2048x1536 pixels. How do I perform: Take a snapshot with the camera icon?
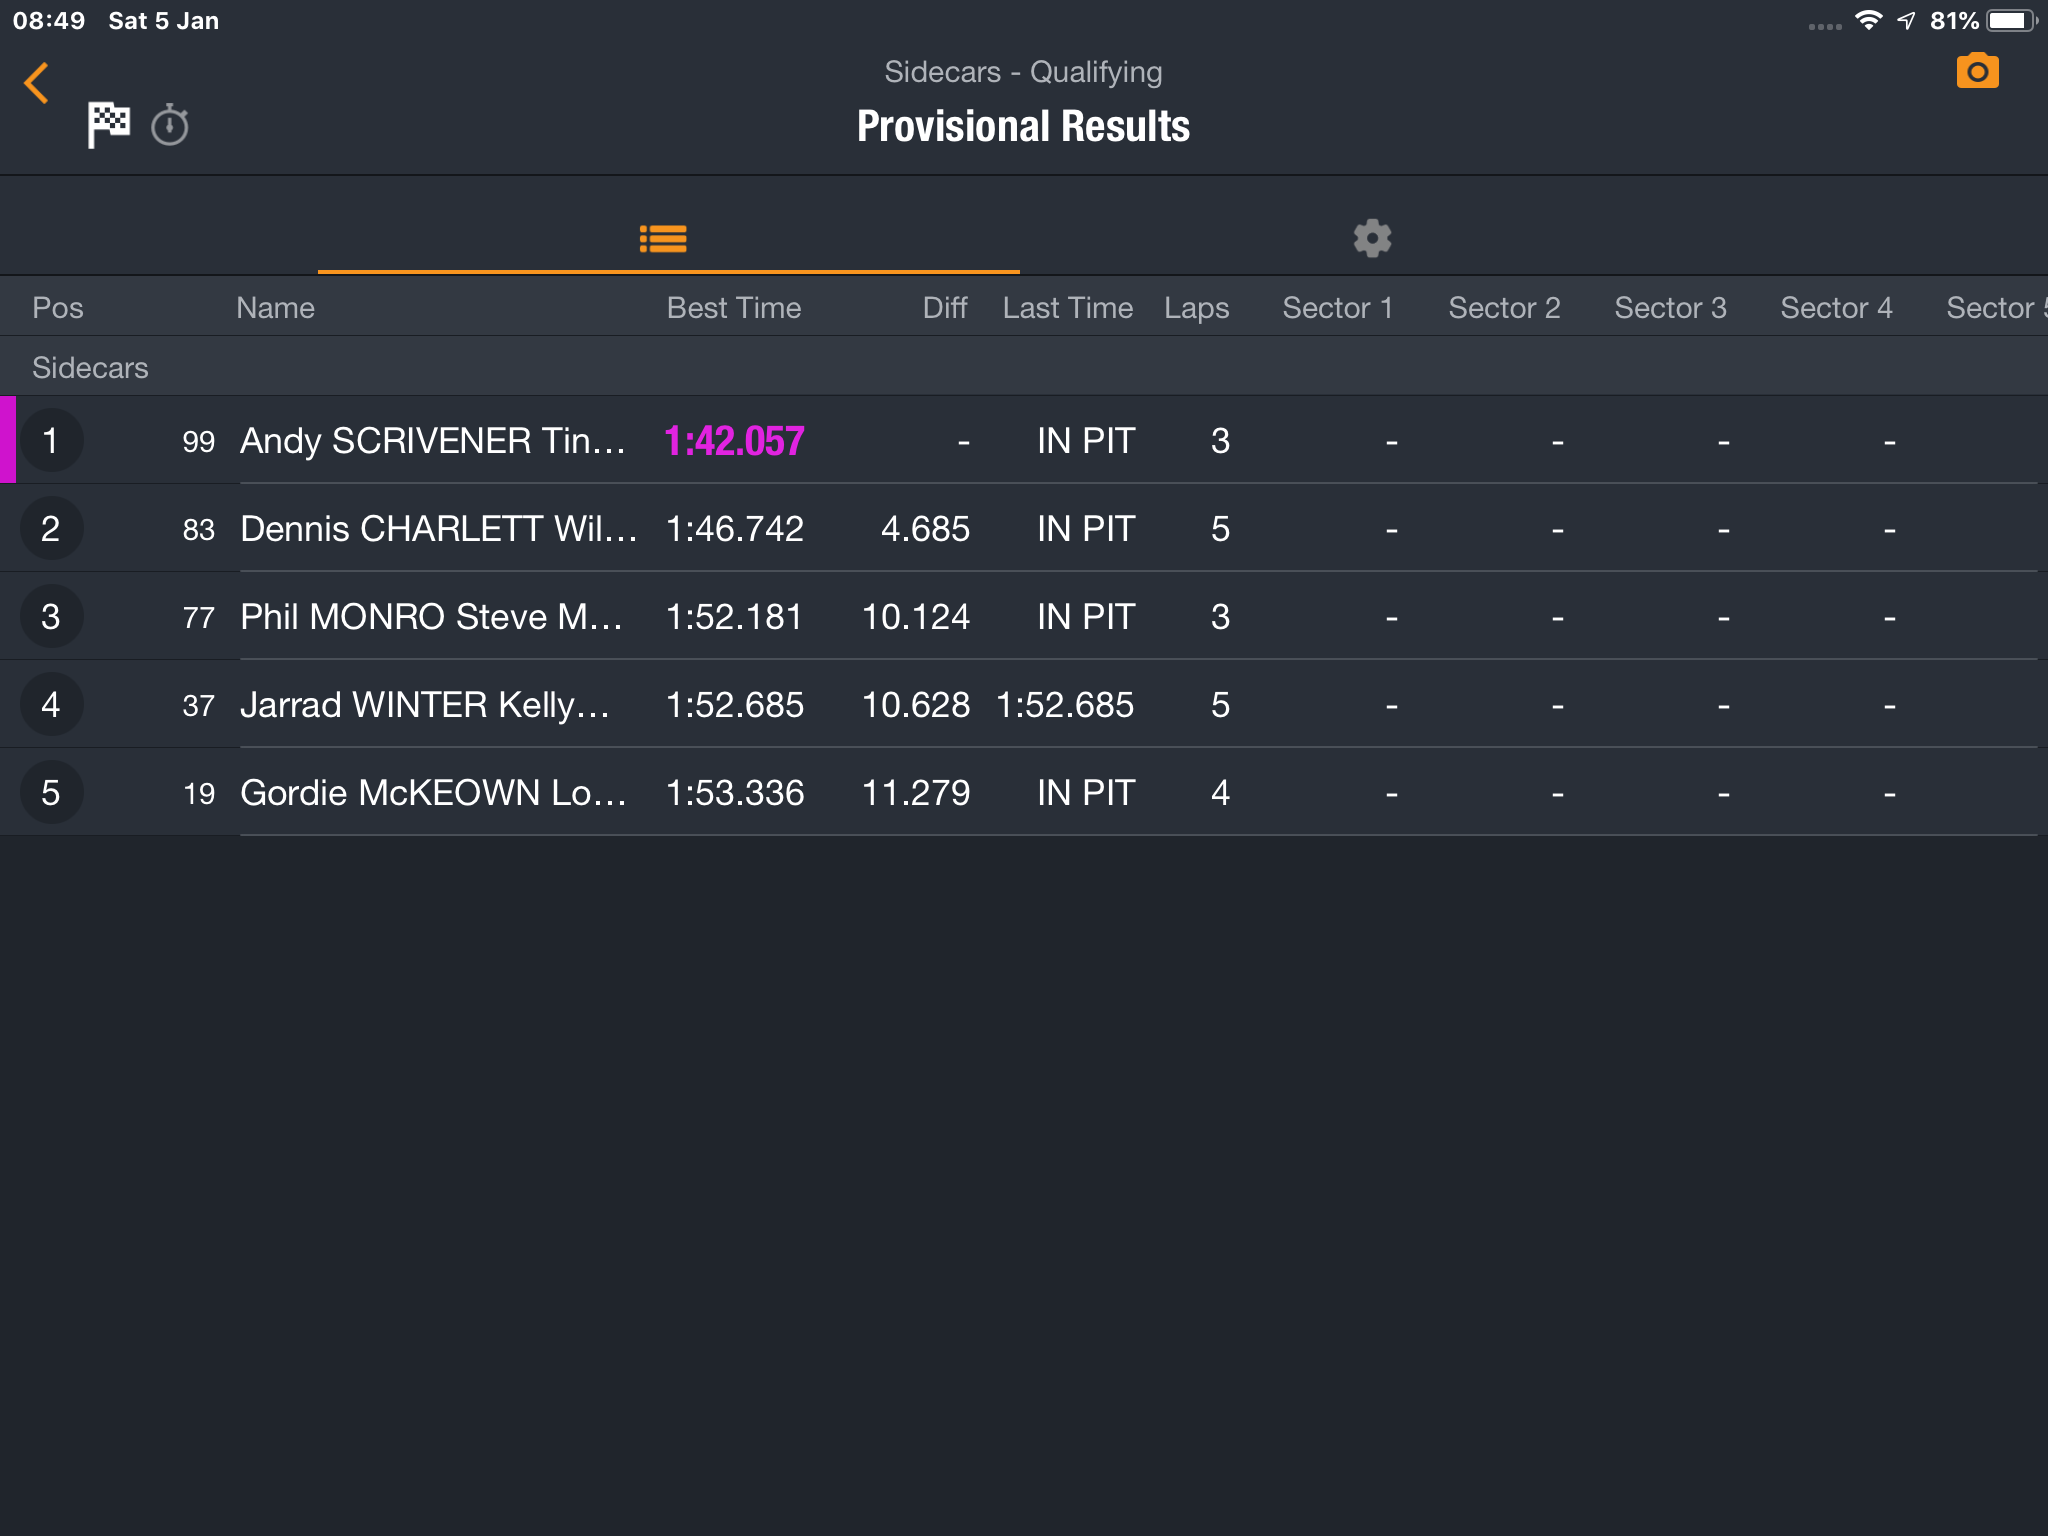(x=1977, y=71)
